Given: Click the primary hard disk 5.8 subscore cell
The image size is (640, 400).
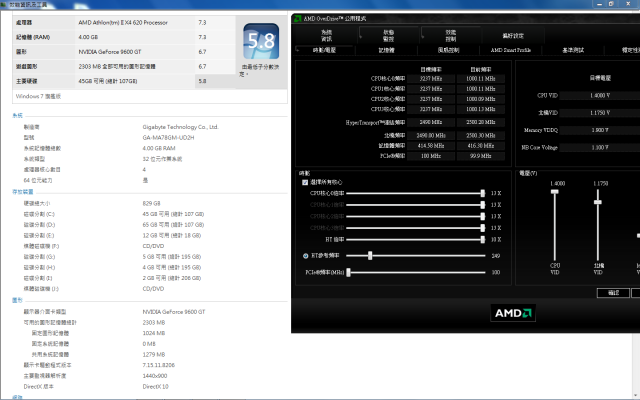Looking at the screenshot, I should (x=215, y=81).
